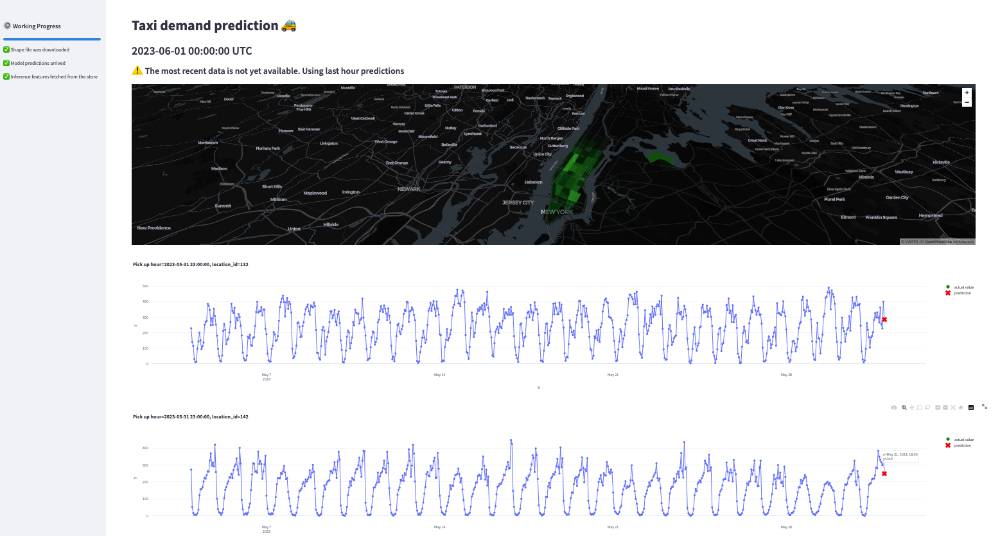Download plot as PNG via camera icon
The image size is (1000, 536).
click(x=893, y=407)
